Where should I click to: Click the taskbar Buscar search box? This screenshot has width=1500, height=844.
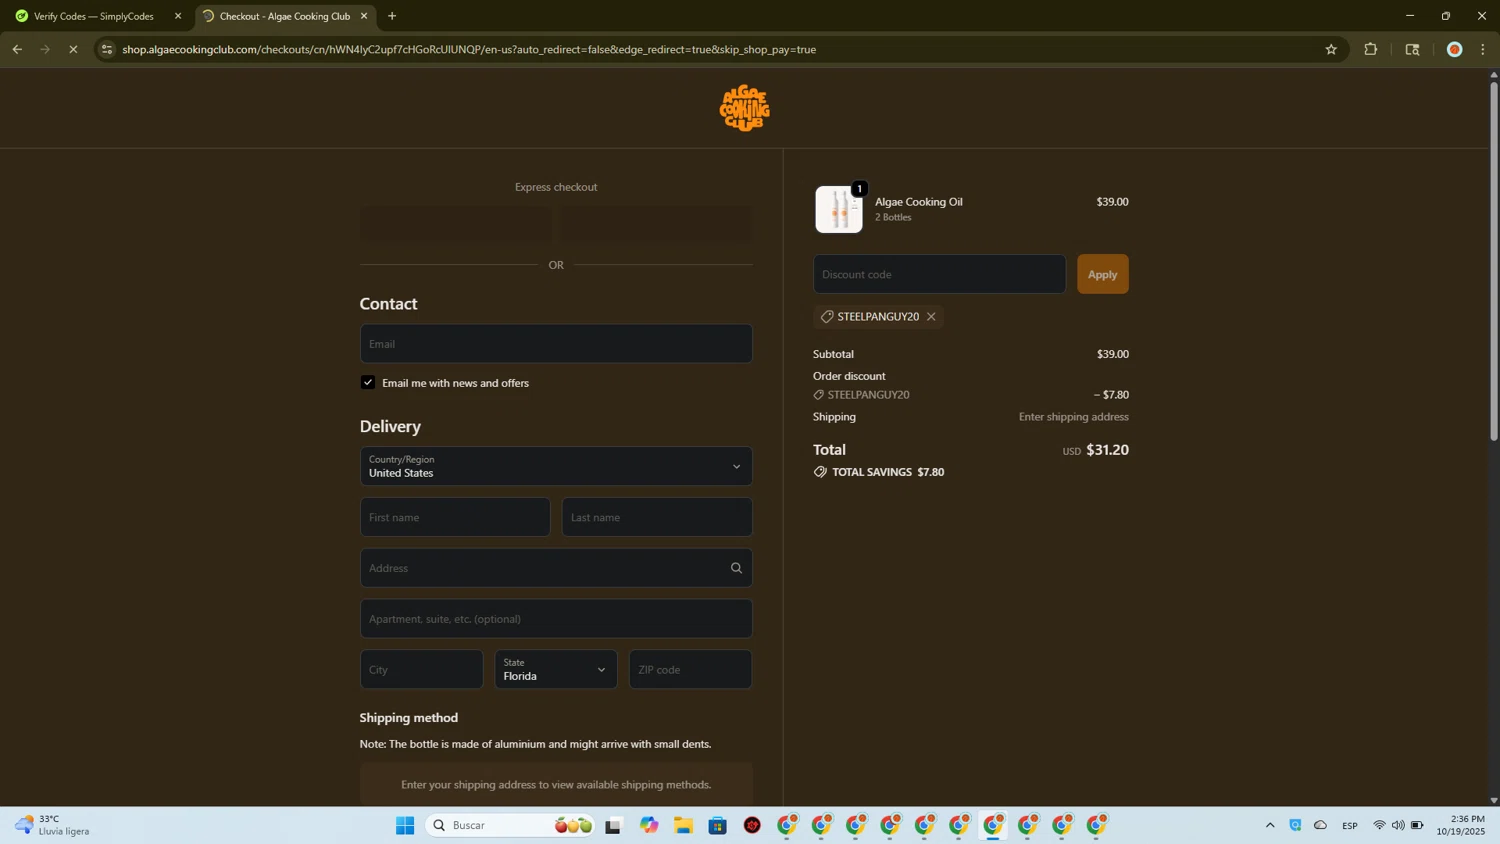click(x=512, y=825)
